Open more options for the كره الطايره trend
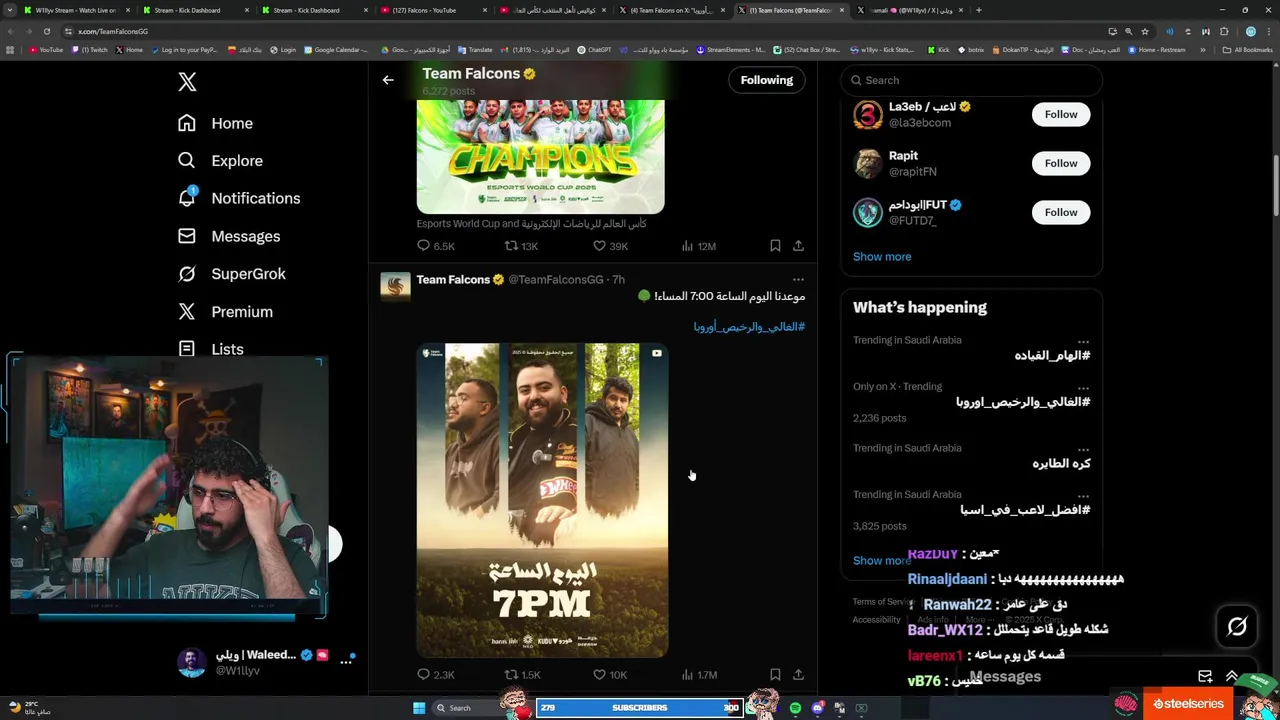The width and height of the screenshot is (1280, 720). pos(1083,450)
